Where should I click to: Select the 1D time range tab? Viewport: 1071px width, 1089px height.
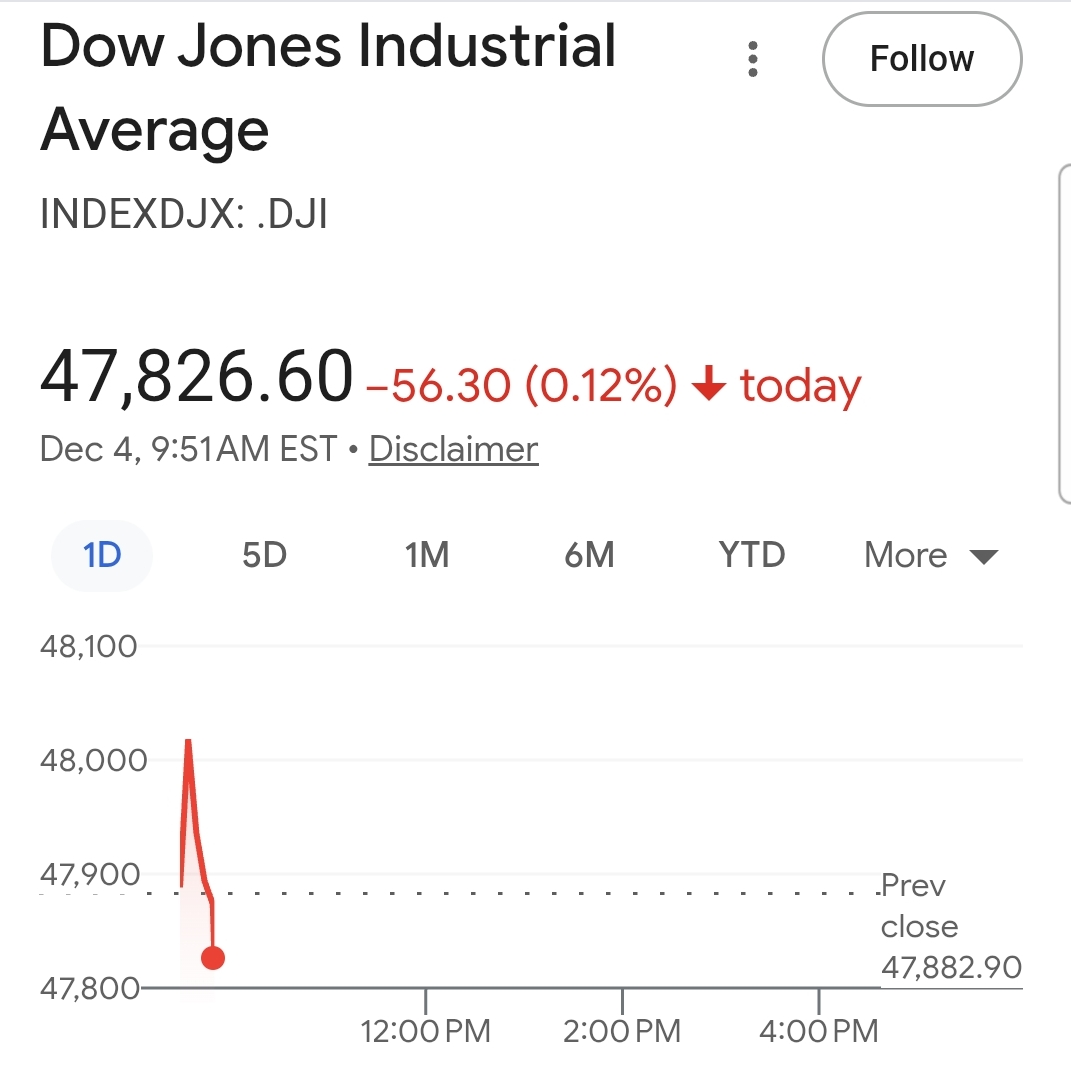point(102,554)
